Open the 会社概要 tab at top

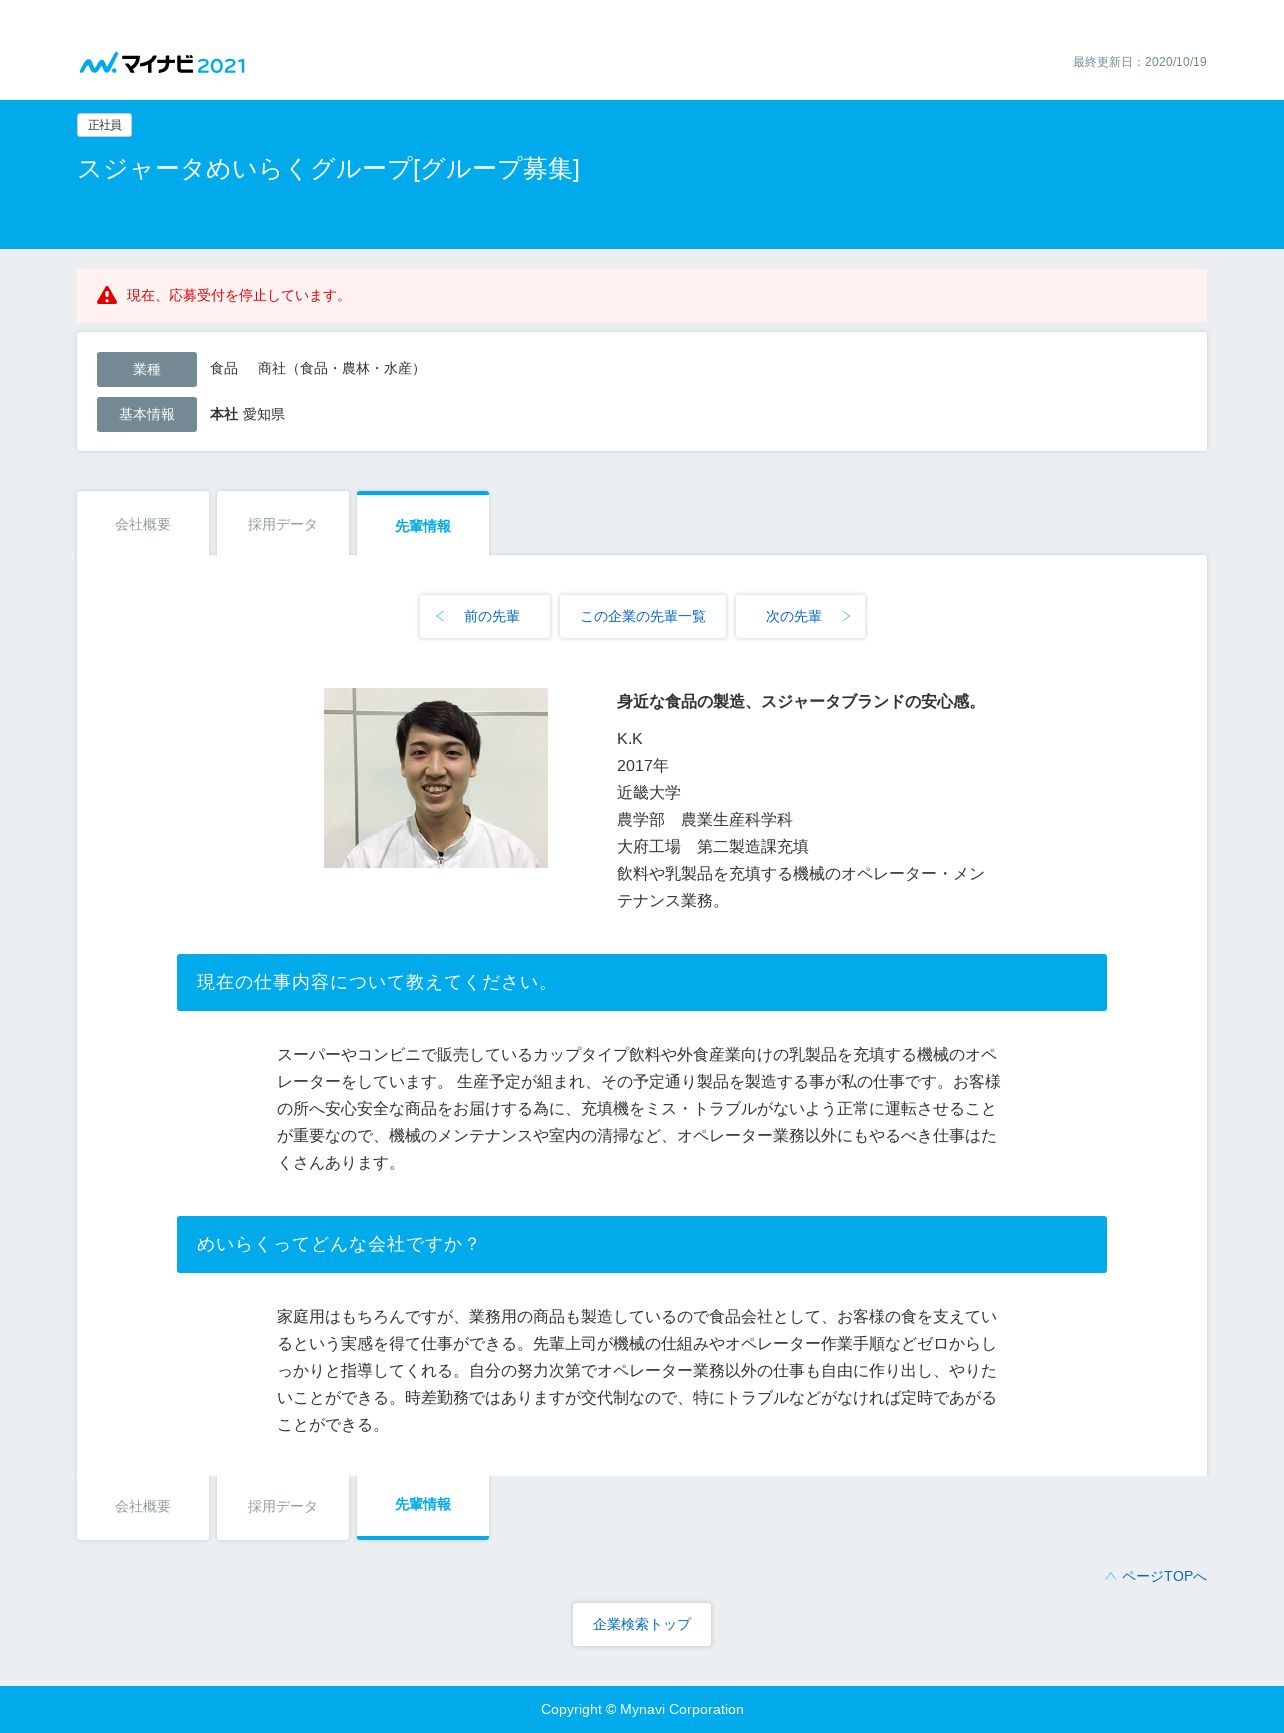click(143, 524)
